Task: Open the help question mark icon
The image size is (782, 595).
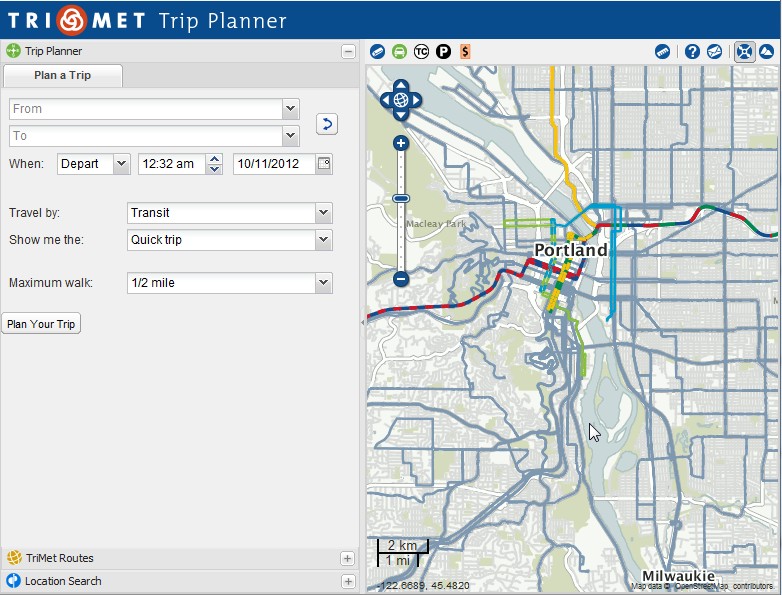Action: (x=692, y=52)
